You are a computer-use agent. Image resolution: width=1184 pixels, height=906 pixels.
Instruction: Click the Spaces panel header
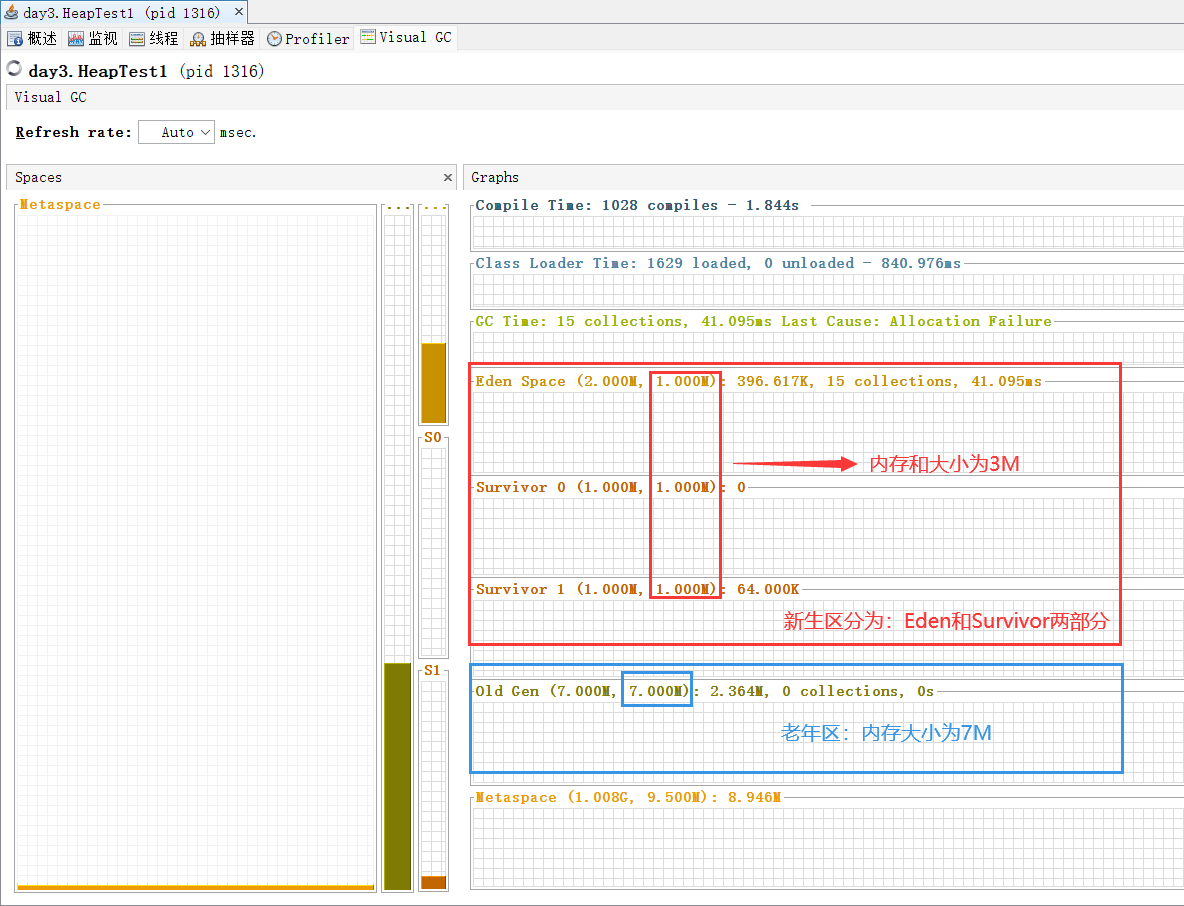click(x=231, y=177)
